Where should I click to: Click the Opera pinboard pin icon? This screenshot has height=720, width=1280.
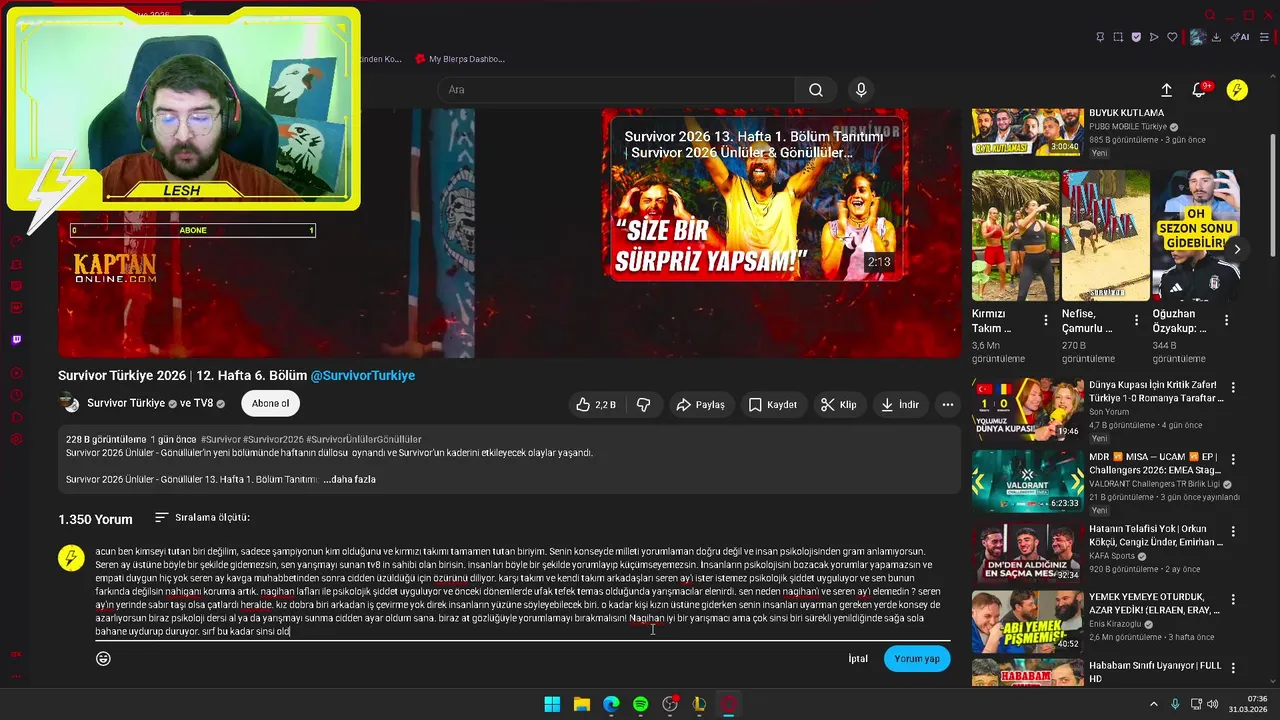1100,37
